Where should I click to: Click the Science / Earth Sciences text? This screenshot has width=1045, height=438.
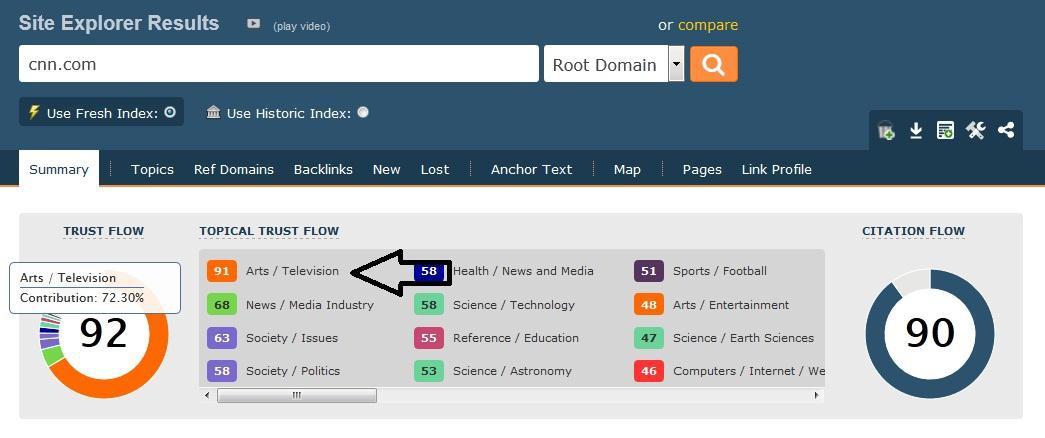743,338
